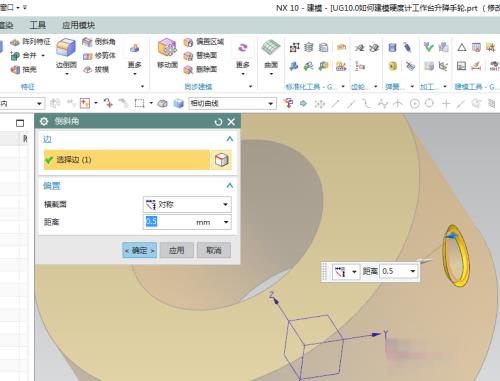Reset the chamfer dialog with the reset icon
Viewport: 500px width, 381px height.
[x=218, y=122]
